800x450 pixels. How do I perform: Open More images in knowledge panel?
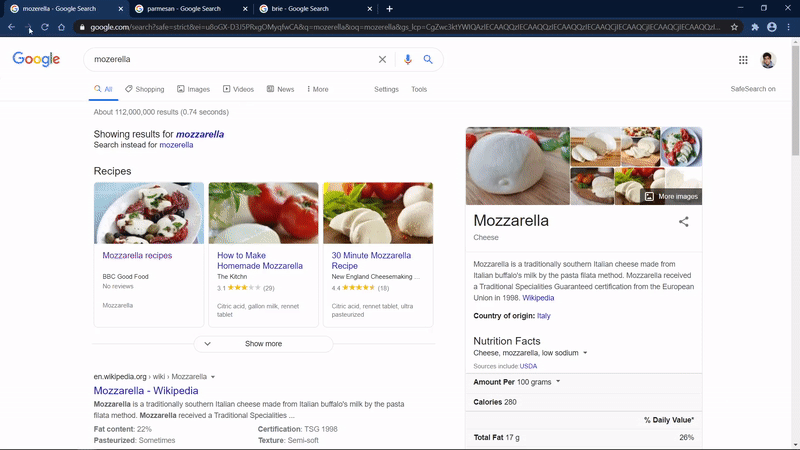click(x=671, y=196)
